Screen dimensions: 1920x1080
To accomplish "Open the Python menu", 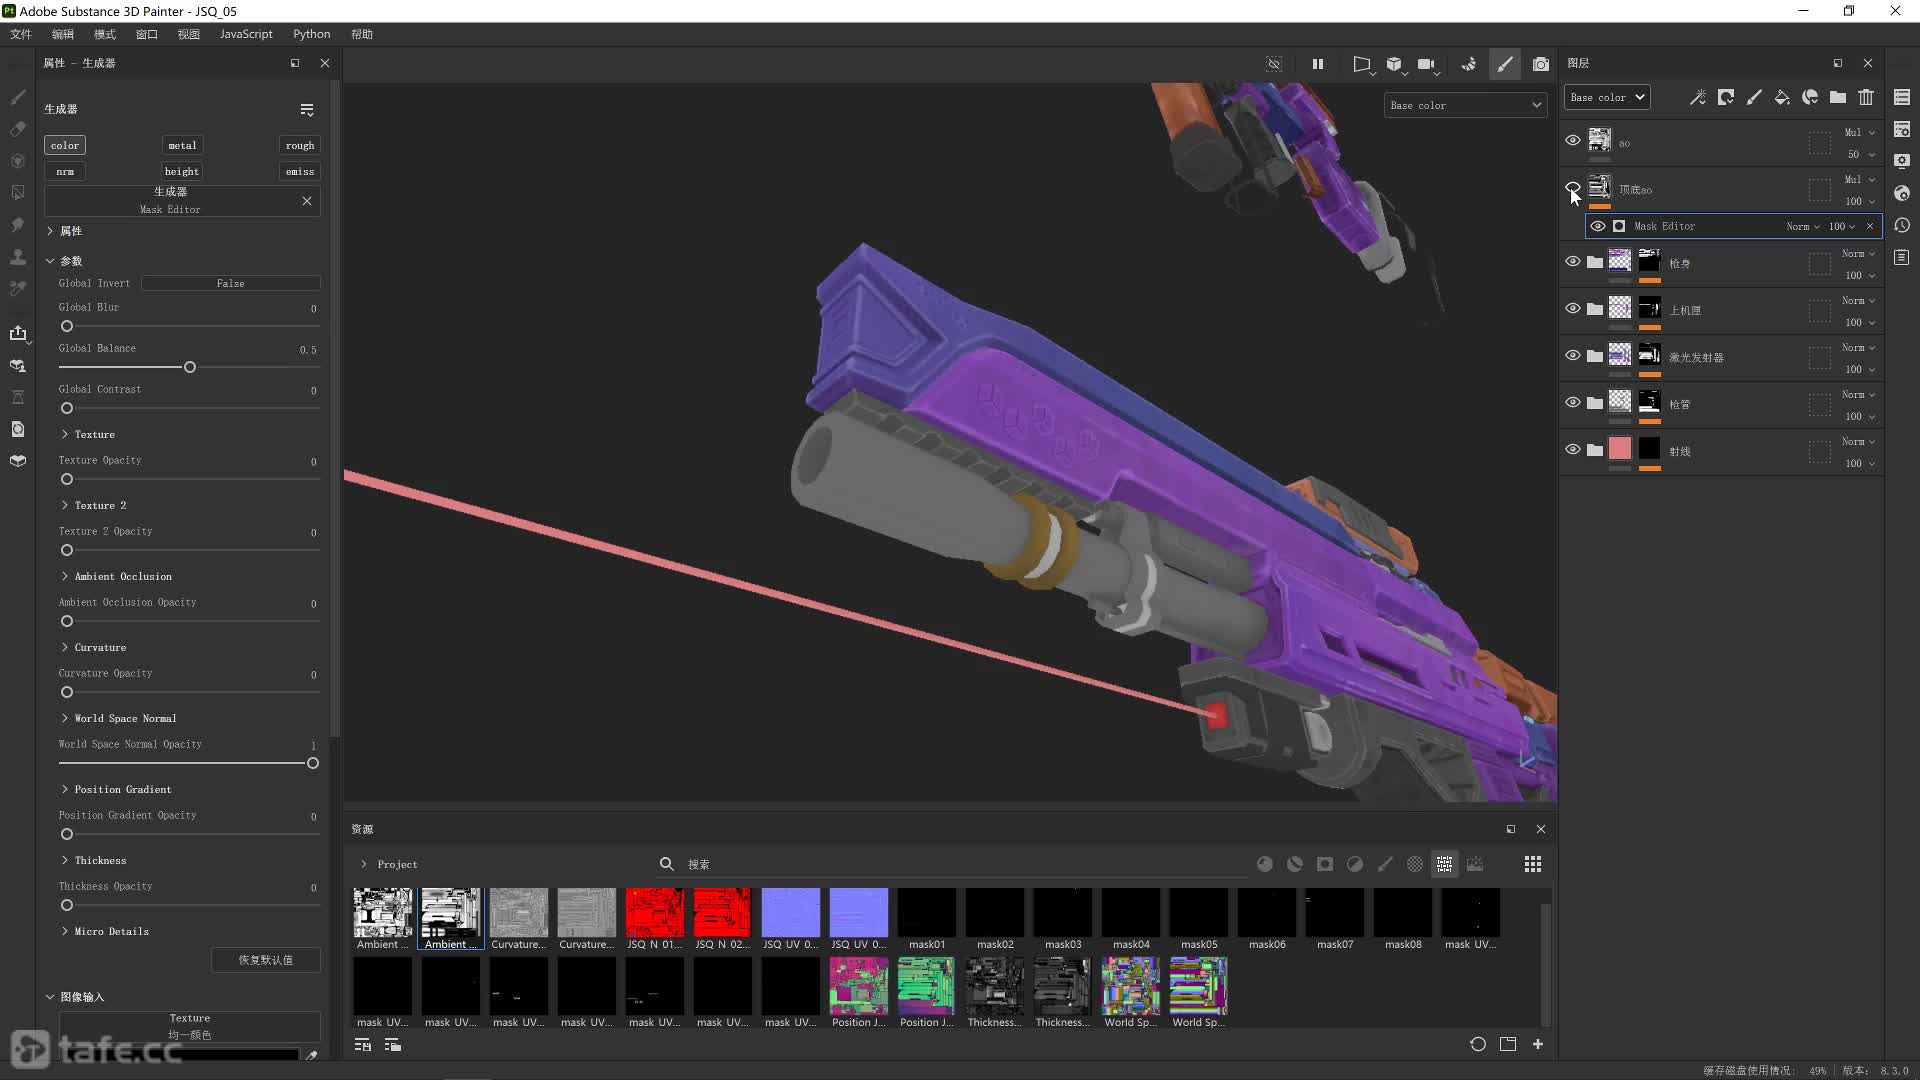I will (x=312, y=34).
